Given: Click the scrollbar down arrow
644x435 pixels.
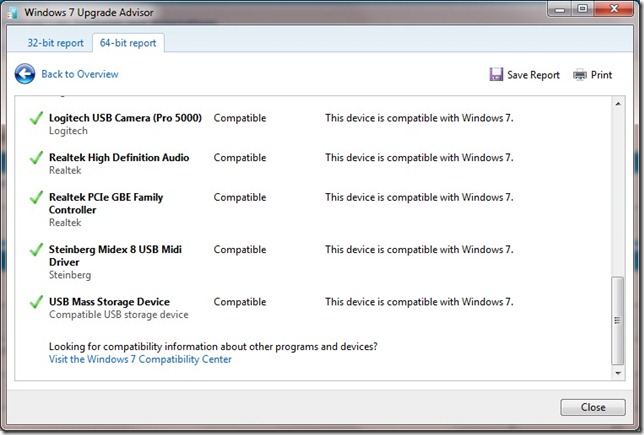Looking at the screenshot, I should [618, 373].
